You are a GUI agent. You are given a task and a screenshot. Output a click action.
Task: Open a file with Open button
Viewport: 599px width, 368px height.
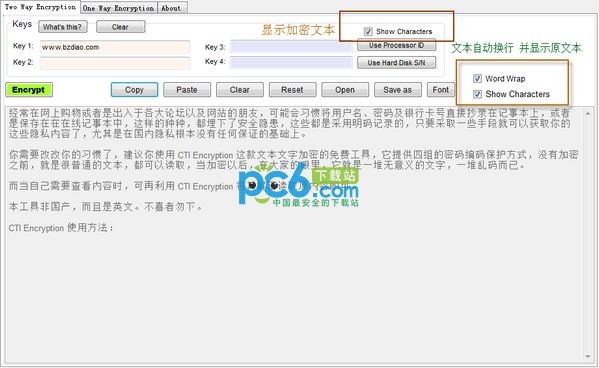(345, 90)
